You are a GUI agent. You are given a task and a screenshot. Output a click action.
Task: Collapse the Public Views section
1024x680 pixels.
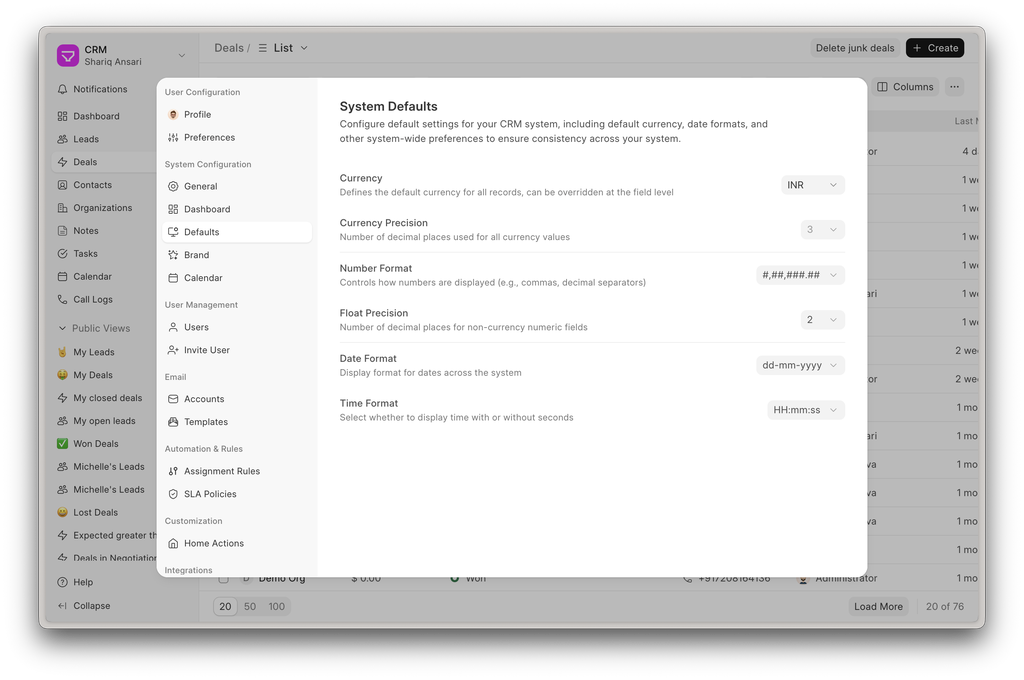(x=63, y=328)
